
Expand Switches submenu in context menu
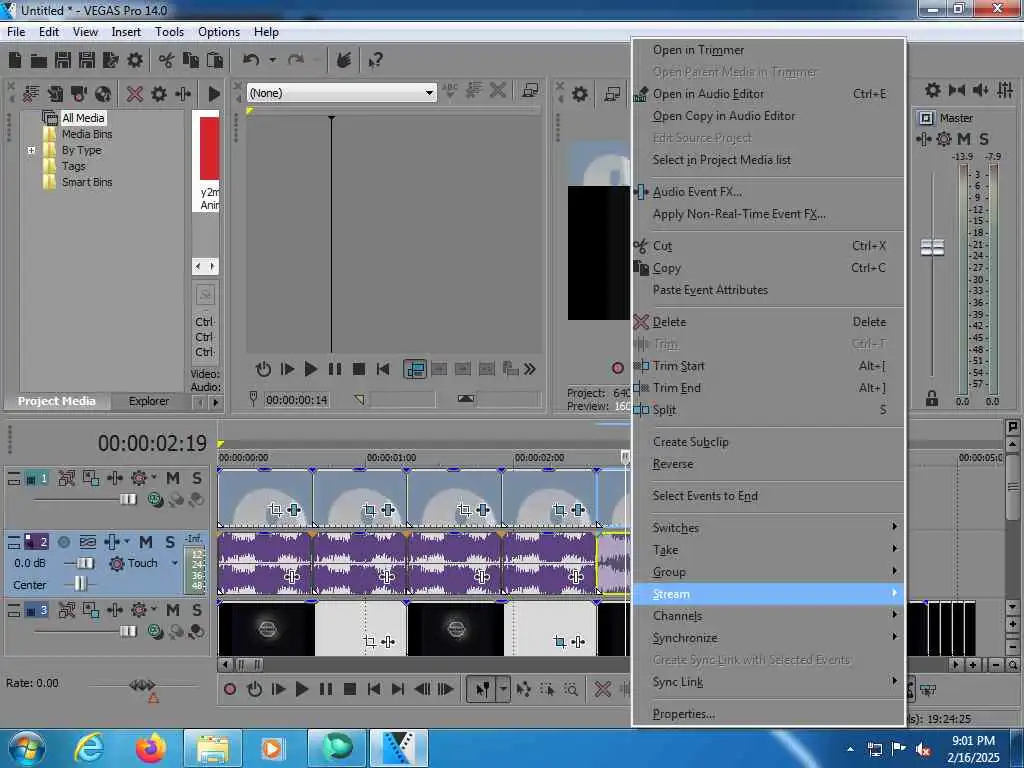[x=769, y=528]
